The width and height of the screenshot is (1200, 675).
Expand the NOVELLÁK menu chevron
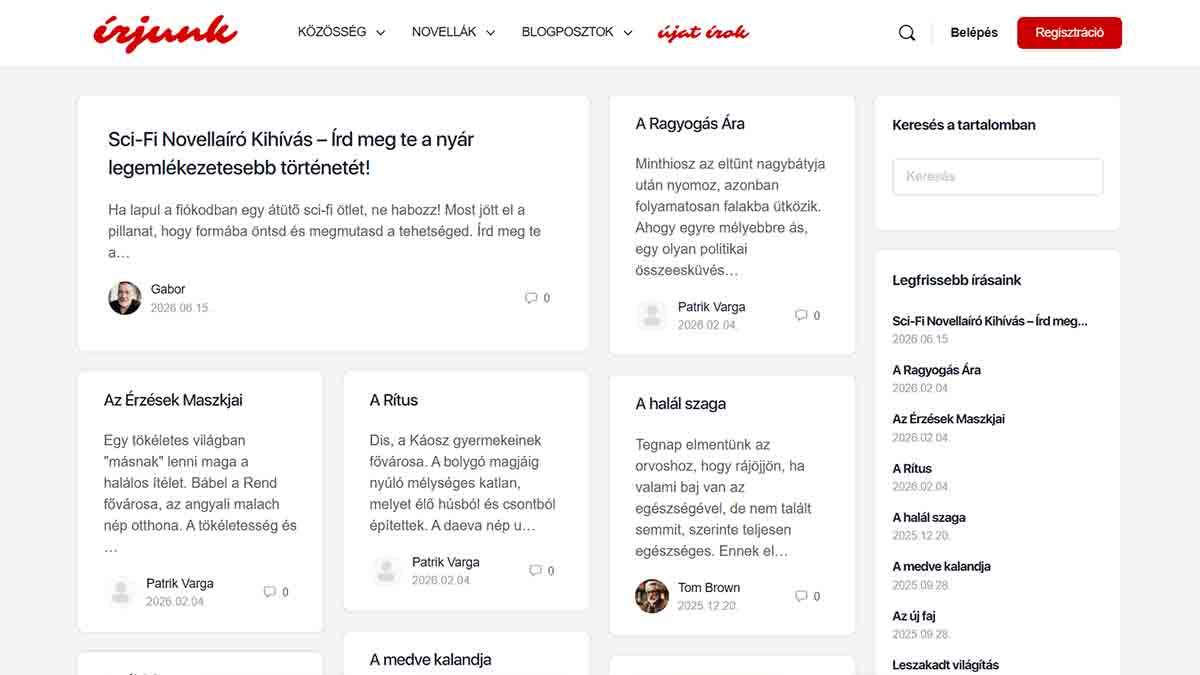point(490,33)
